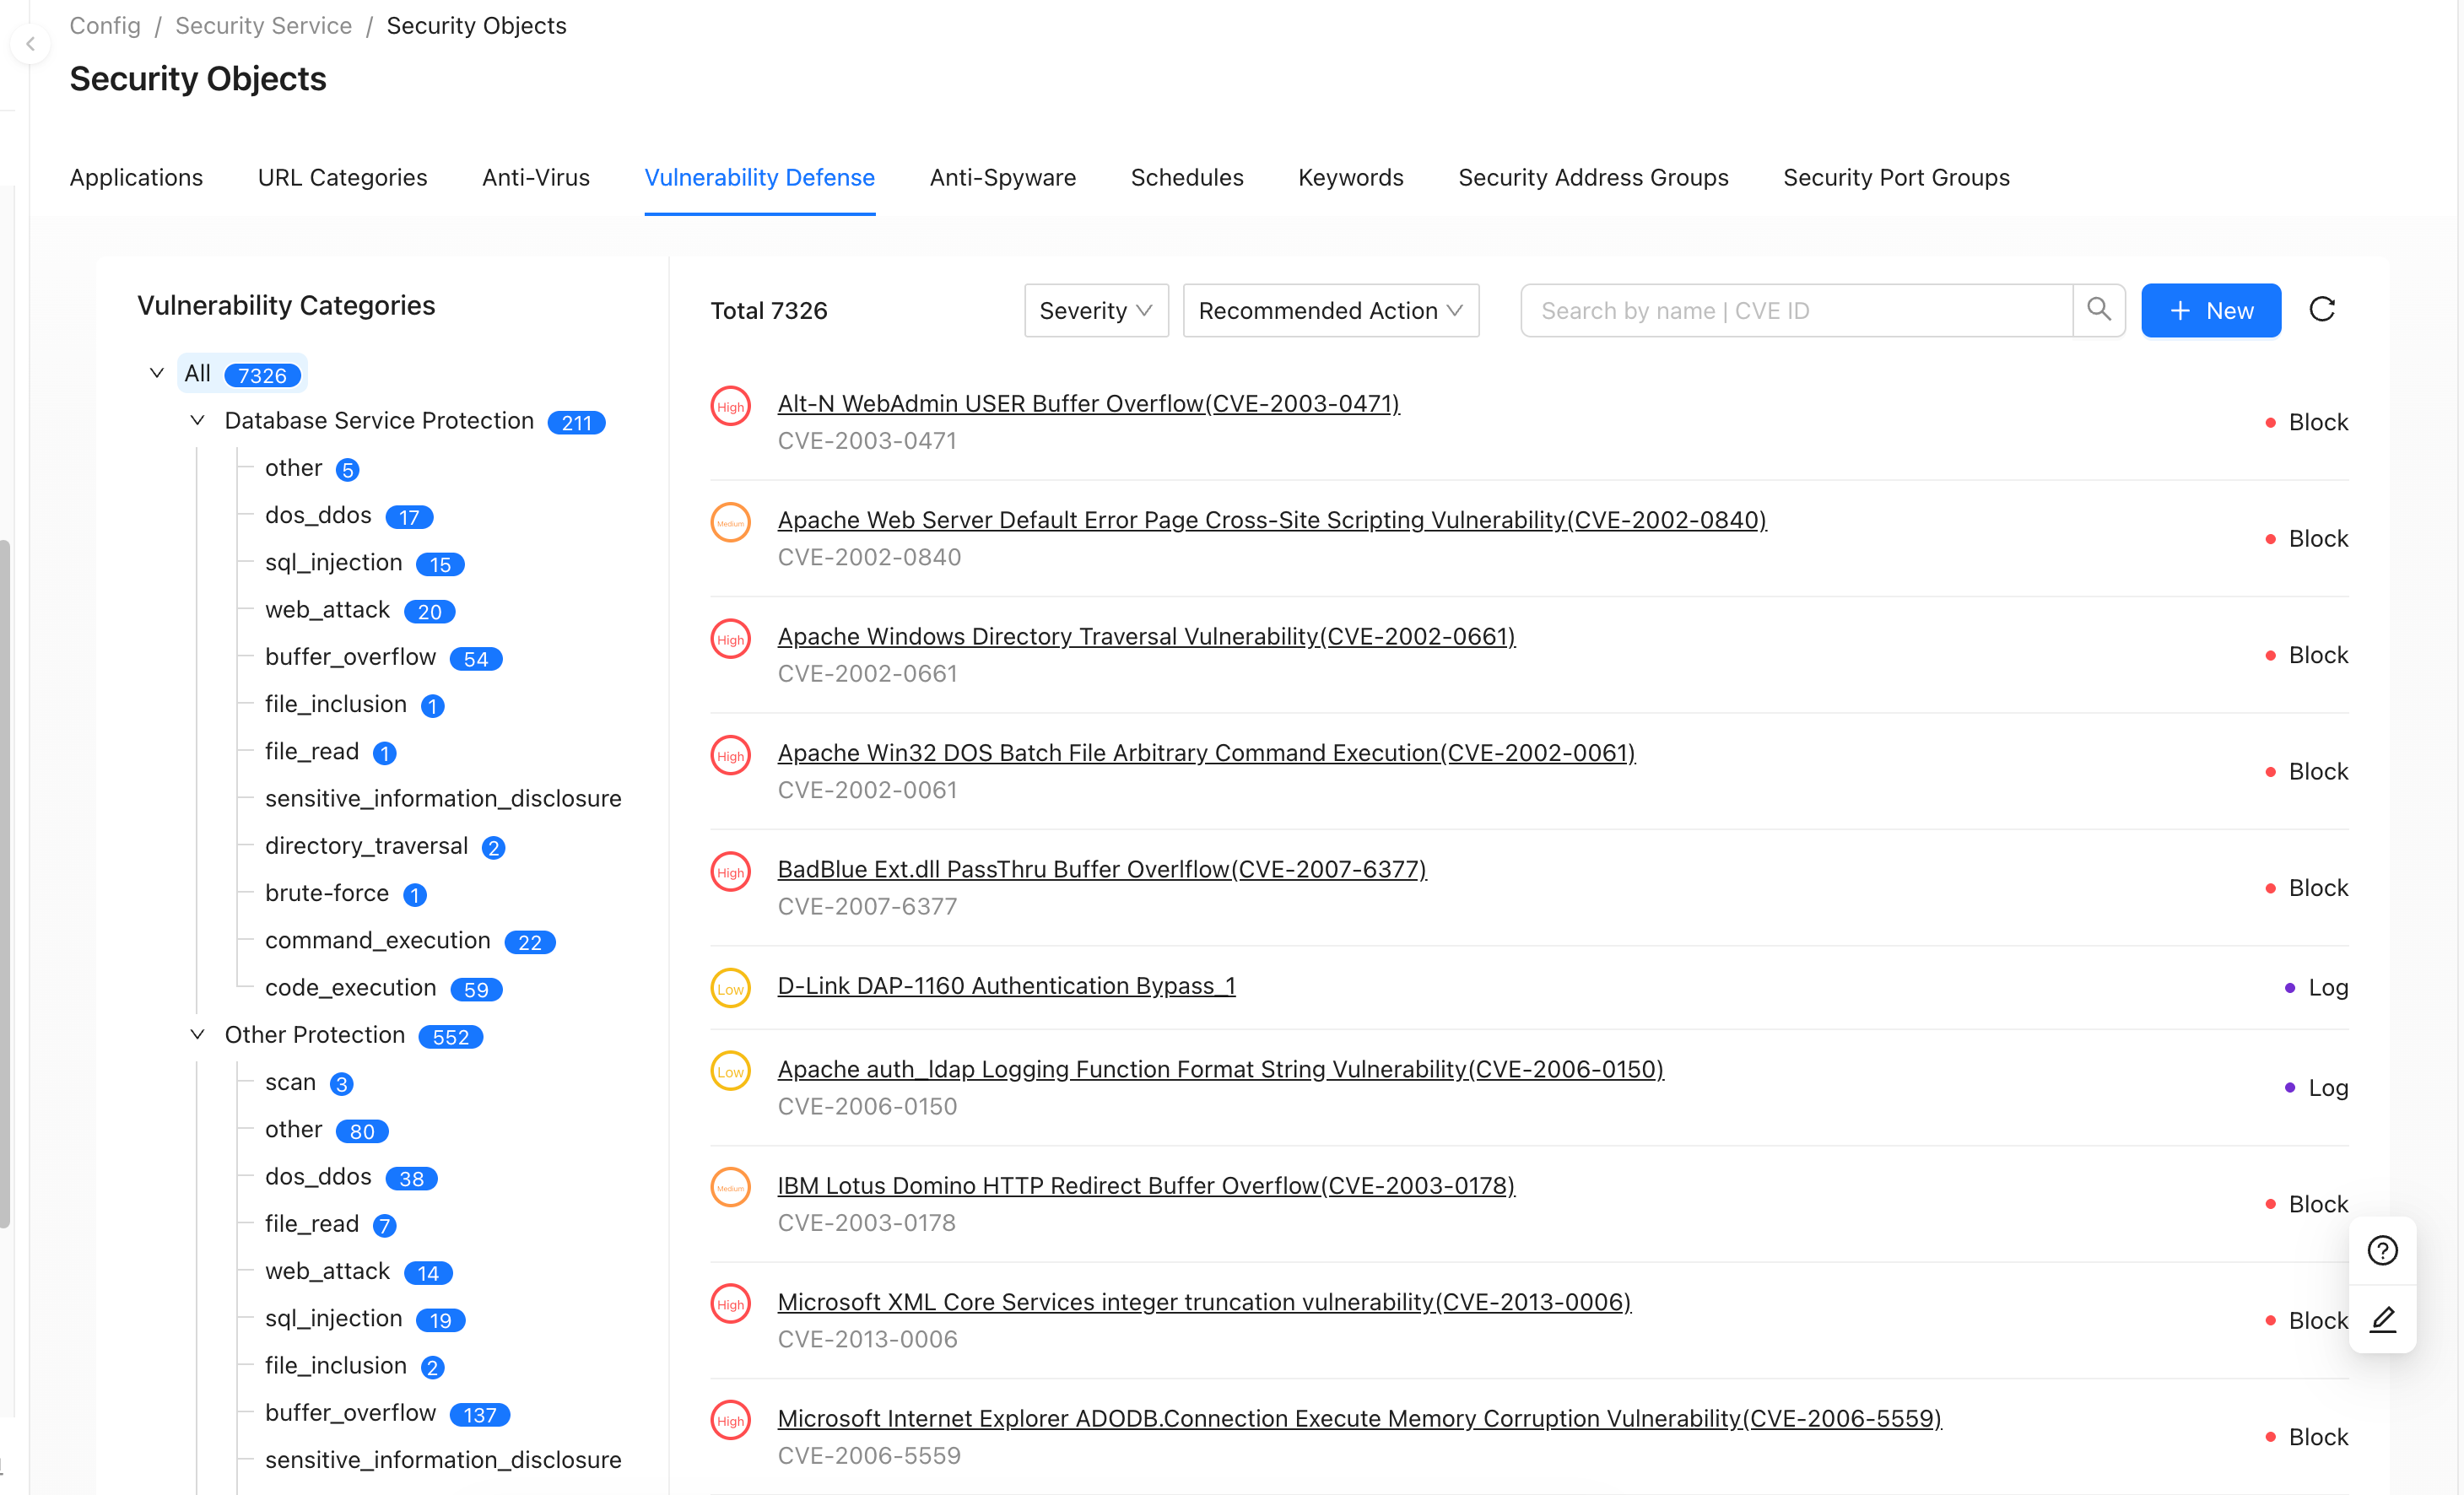Select the All 7326 category

pyautogui.click(x=242, y=373)
